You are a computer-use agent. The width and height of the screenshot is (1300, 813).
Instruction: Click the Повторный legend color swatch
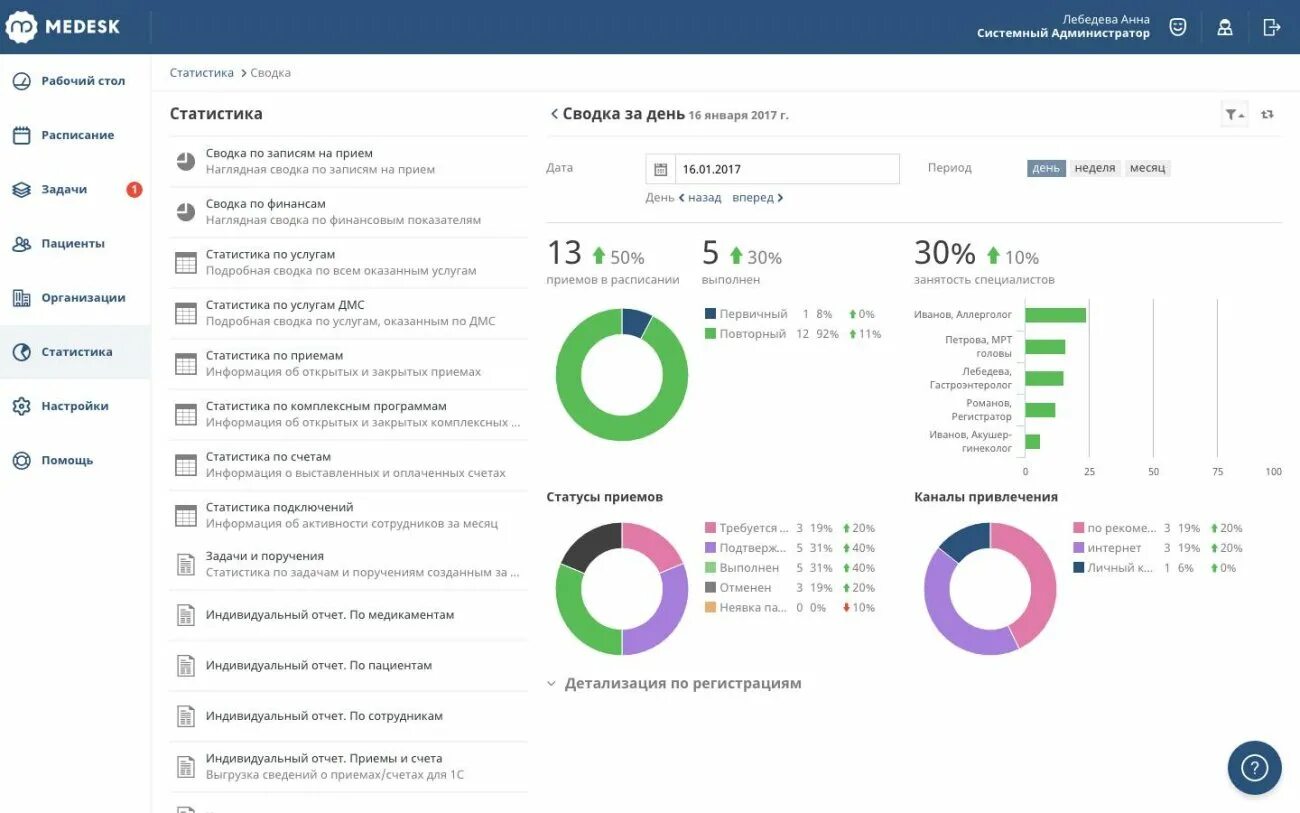tap(710, 334)
